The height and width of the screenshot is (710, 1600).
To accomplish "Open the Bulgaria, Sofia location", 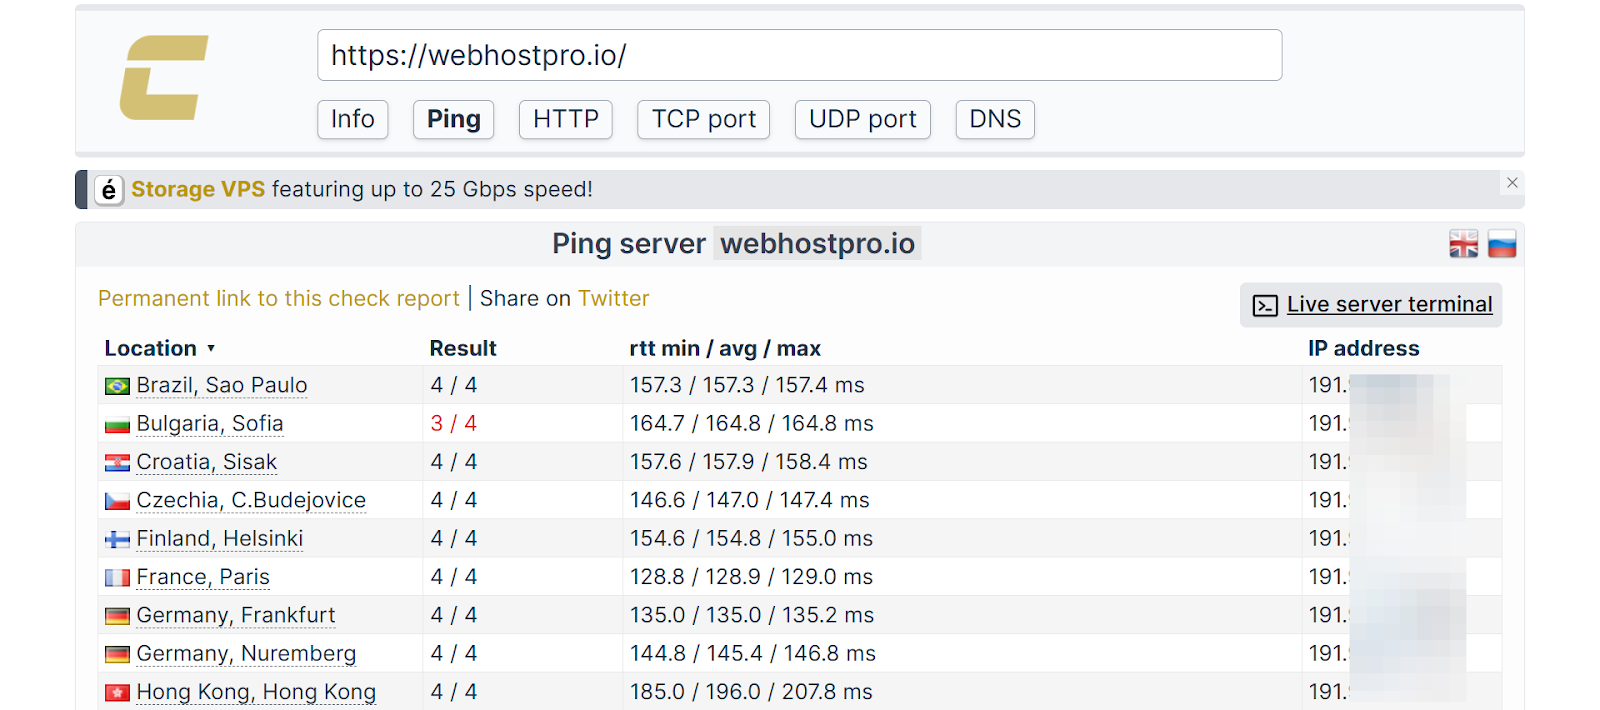I will (210, 423).
